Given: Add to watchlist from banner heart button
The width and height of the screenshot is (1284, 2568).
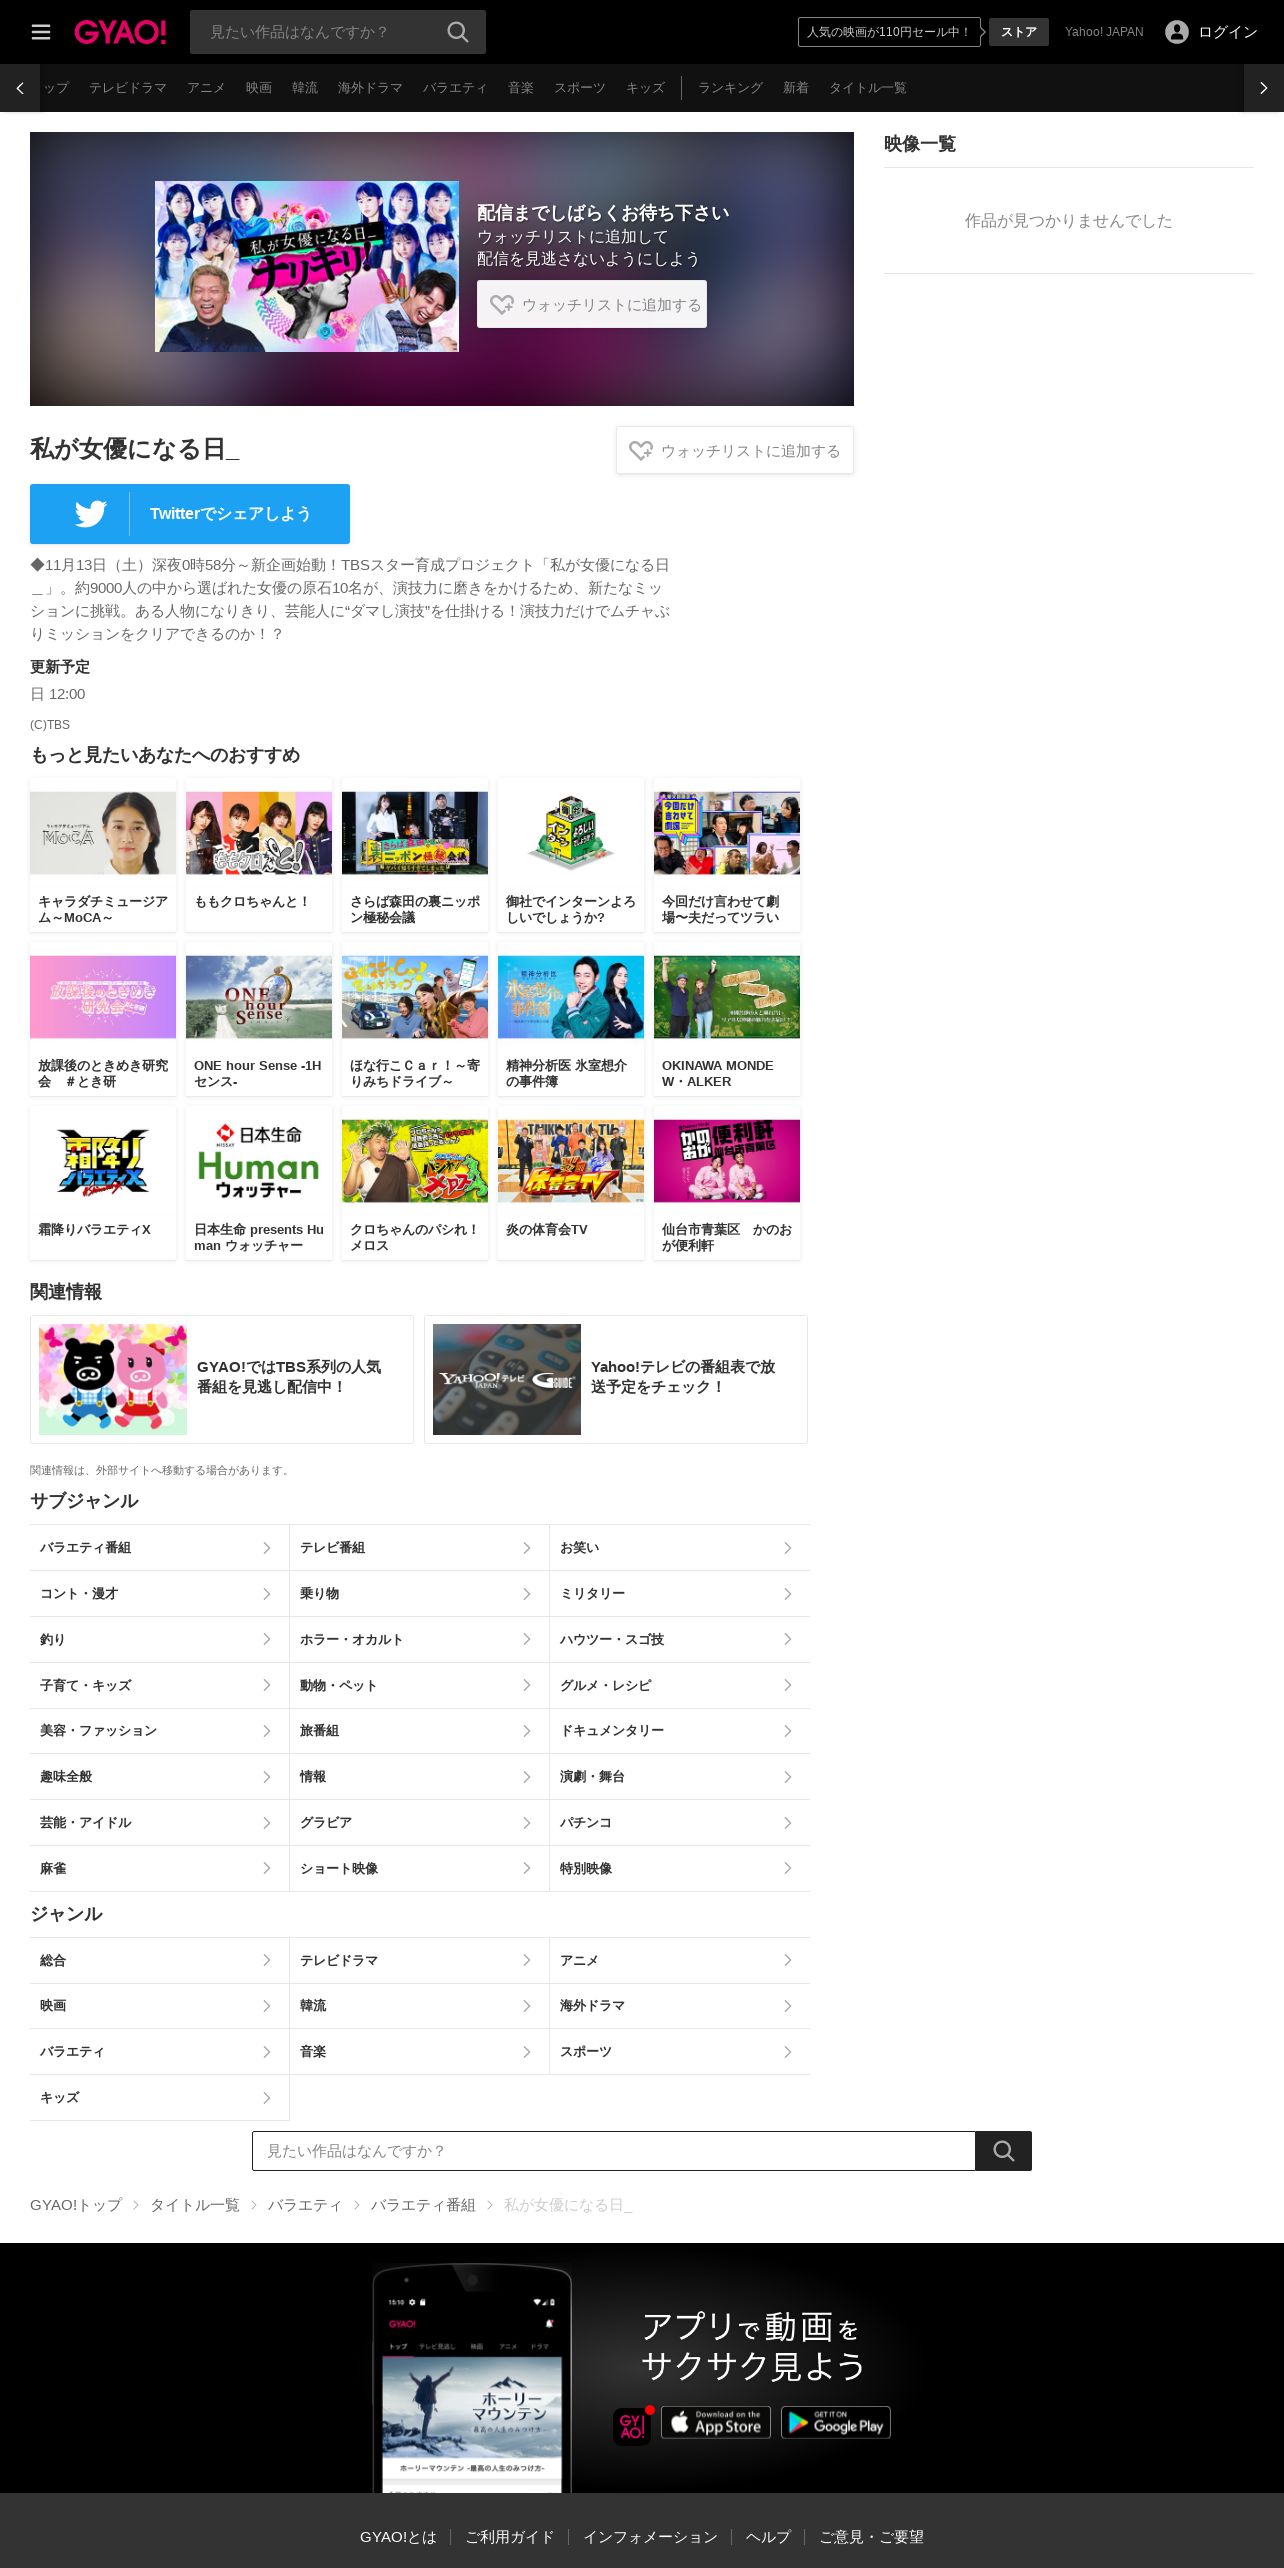Looking at the screenshot, I should (592, 304).
